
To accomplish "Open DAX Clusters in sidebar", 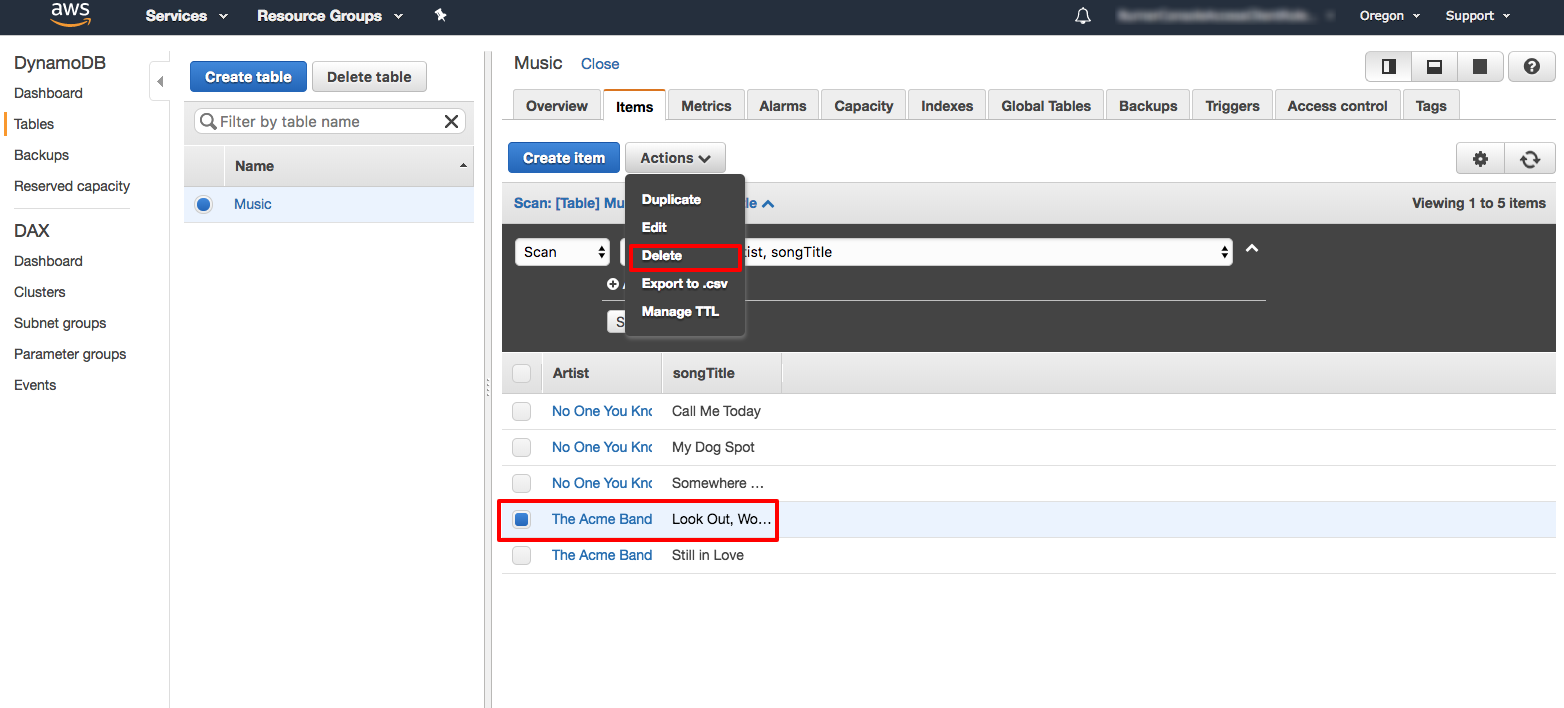I will [40, 292].
